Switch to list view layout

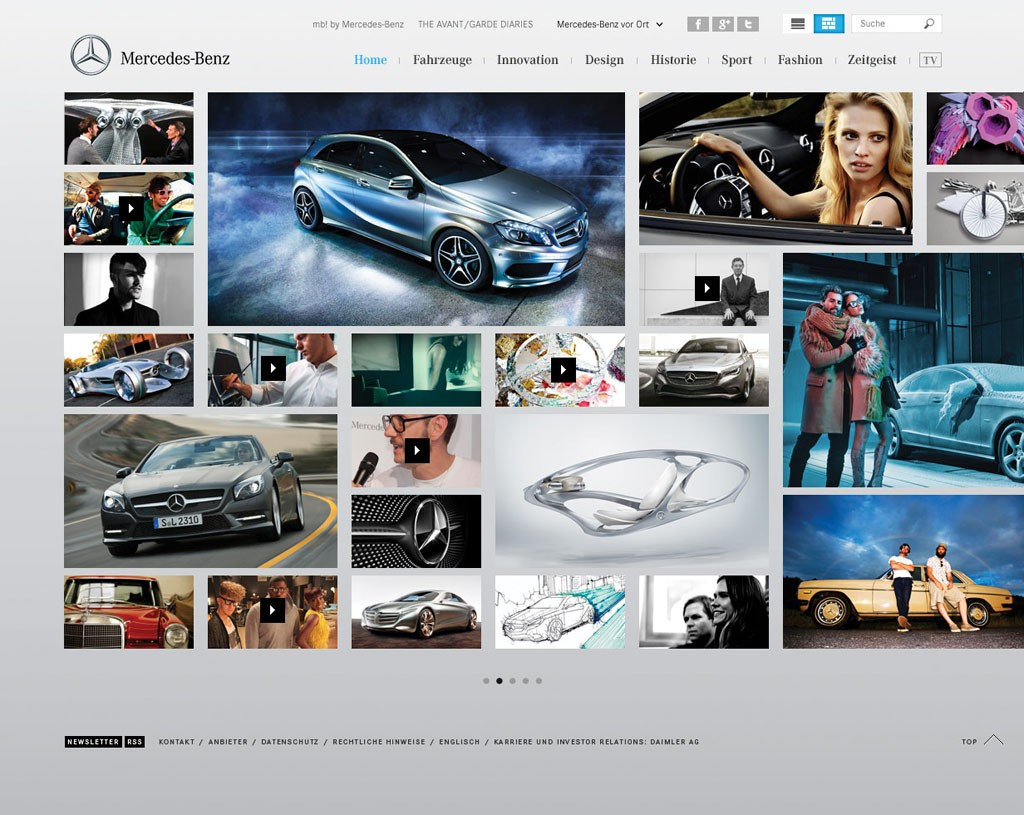coord(798,24)
